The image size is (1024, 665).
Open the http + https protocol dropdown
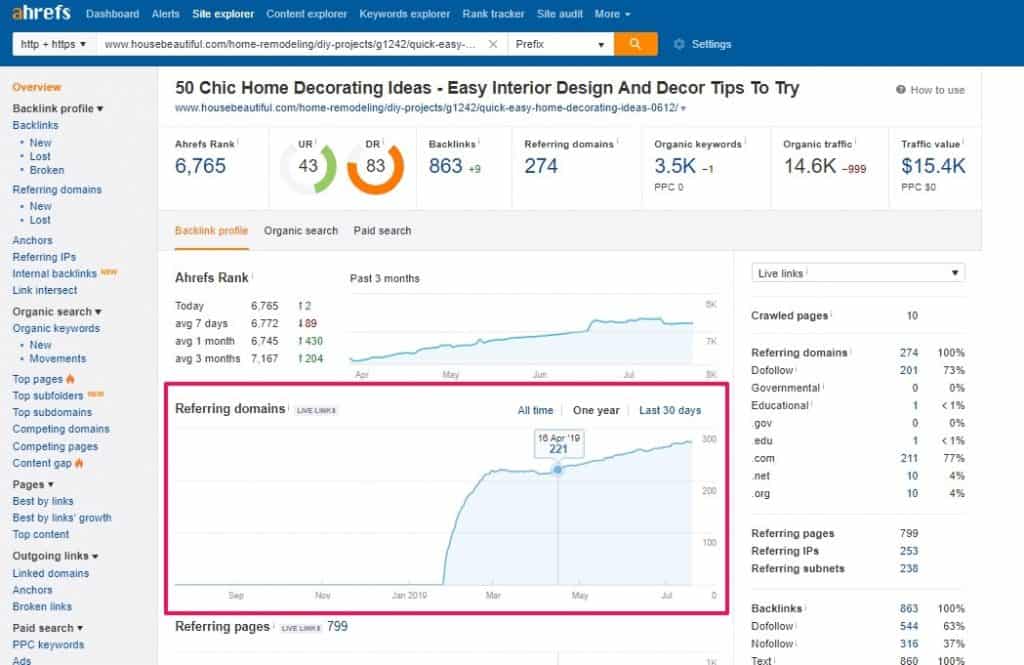[54, 45]
